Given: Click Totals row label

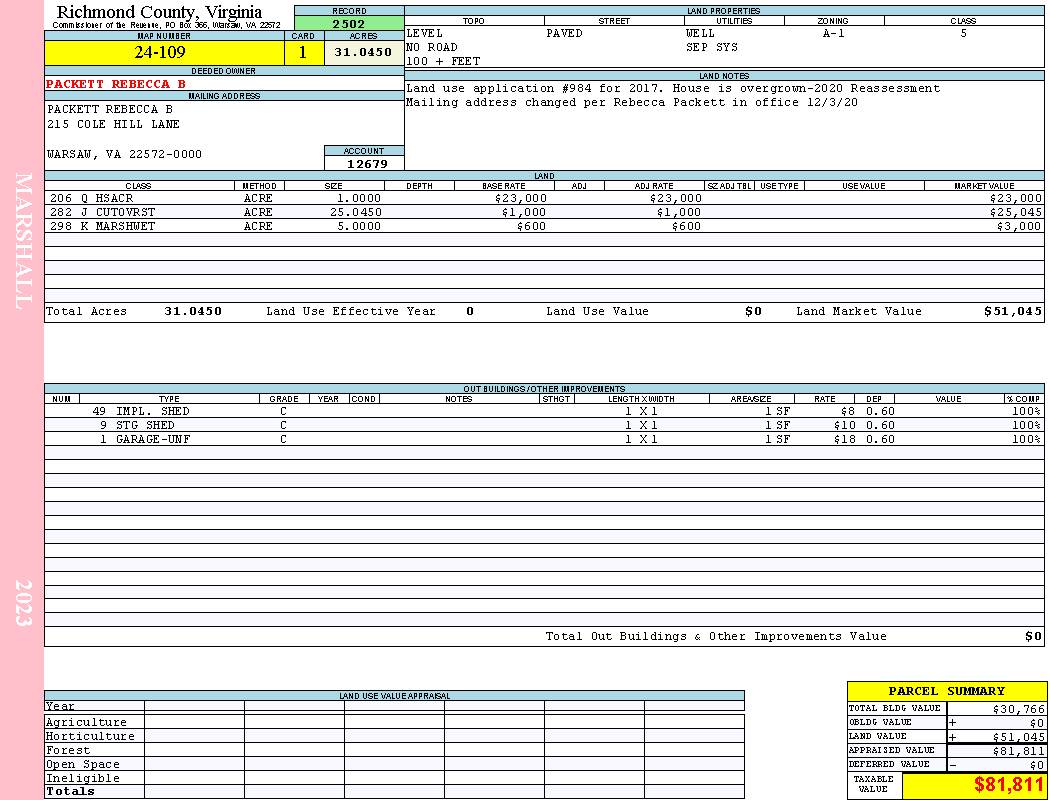Looking at the screenshot, I should pos(70,791).
